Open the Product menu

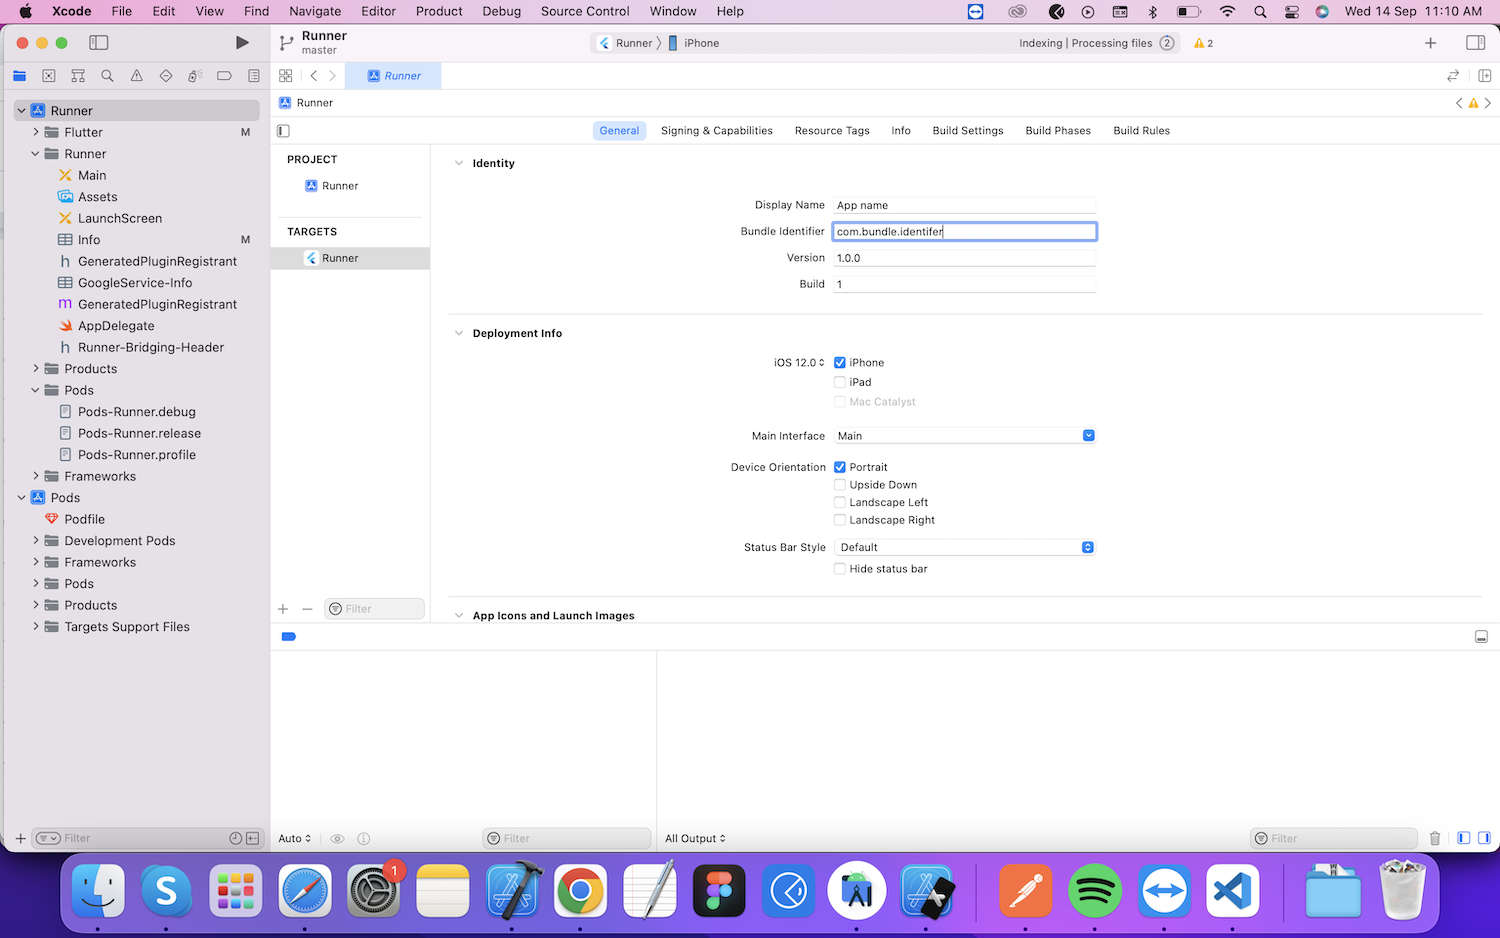pos(439,11)
